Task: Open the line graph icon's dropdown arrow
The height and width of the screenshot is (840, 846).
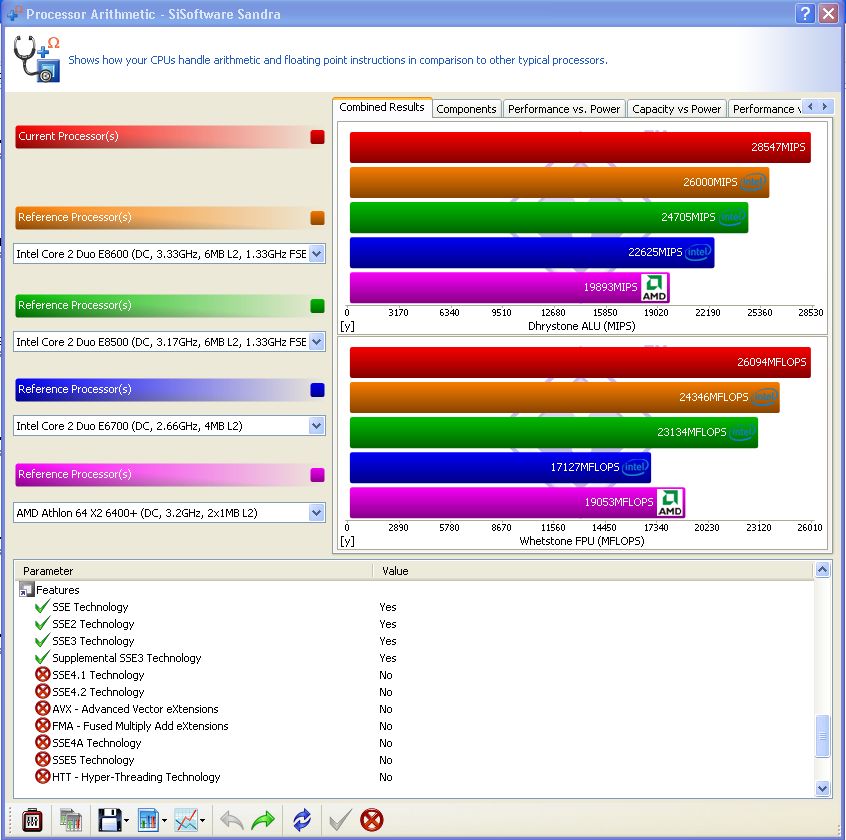Action: [202, 821]
